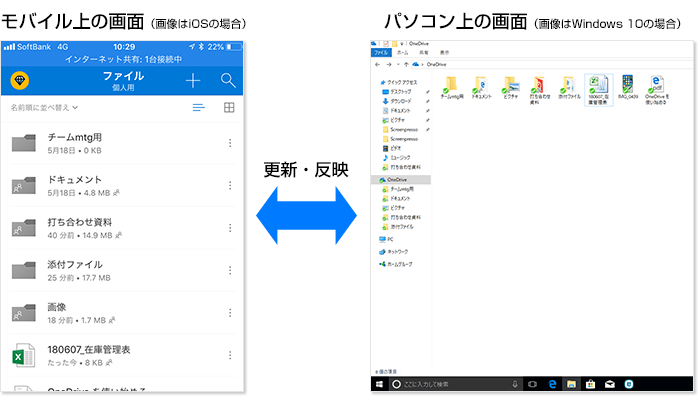Select PC in navigation pane
This screenshot has width=700, height=400.
pyautogui.click(x=387, y=239)
